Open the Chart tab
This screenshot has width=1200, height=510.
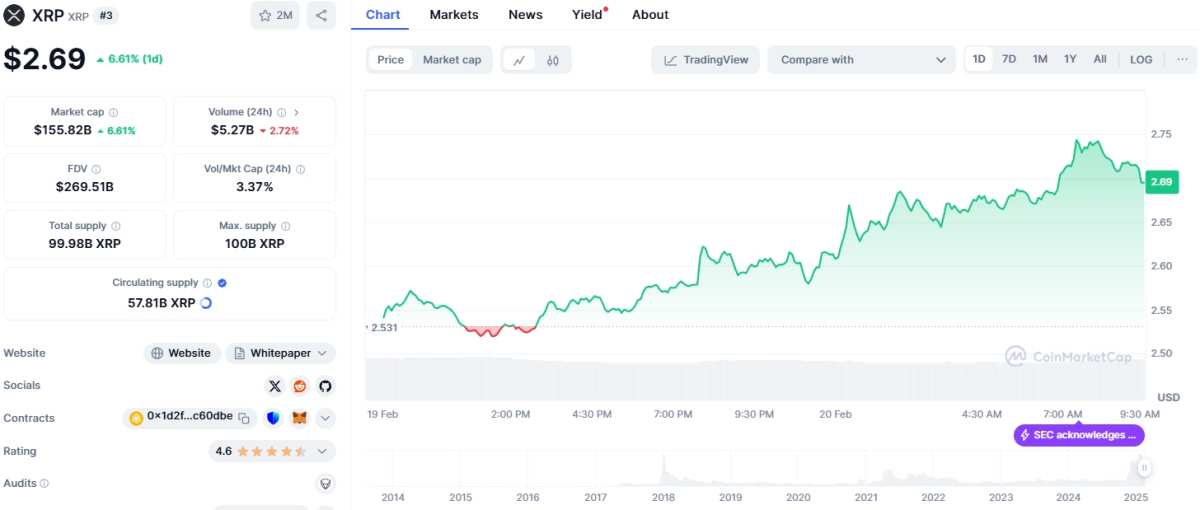pyautogui.click(x=383, y=15)
